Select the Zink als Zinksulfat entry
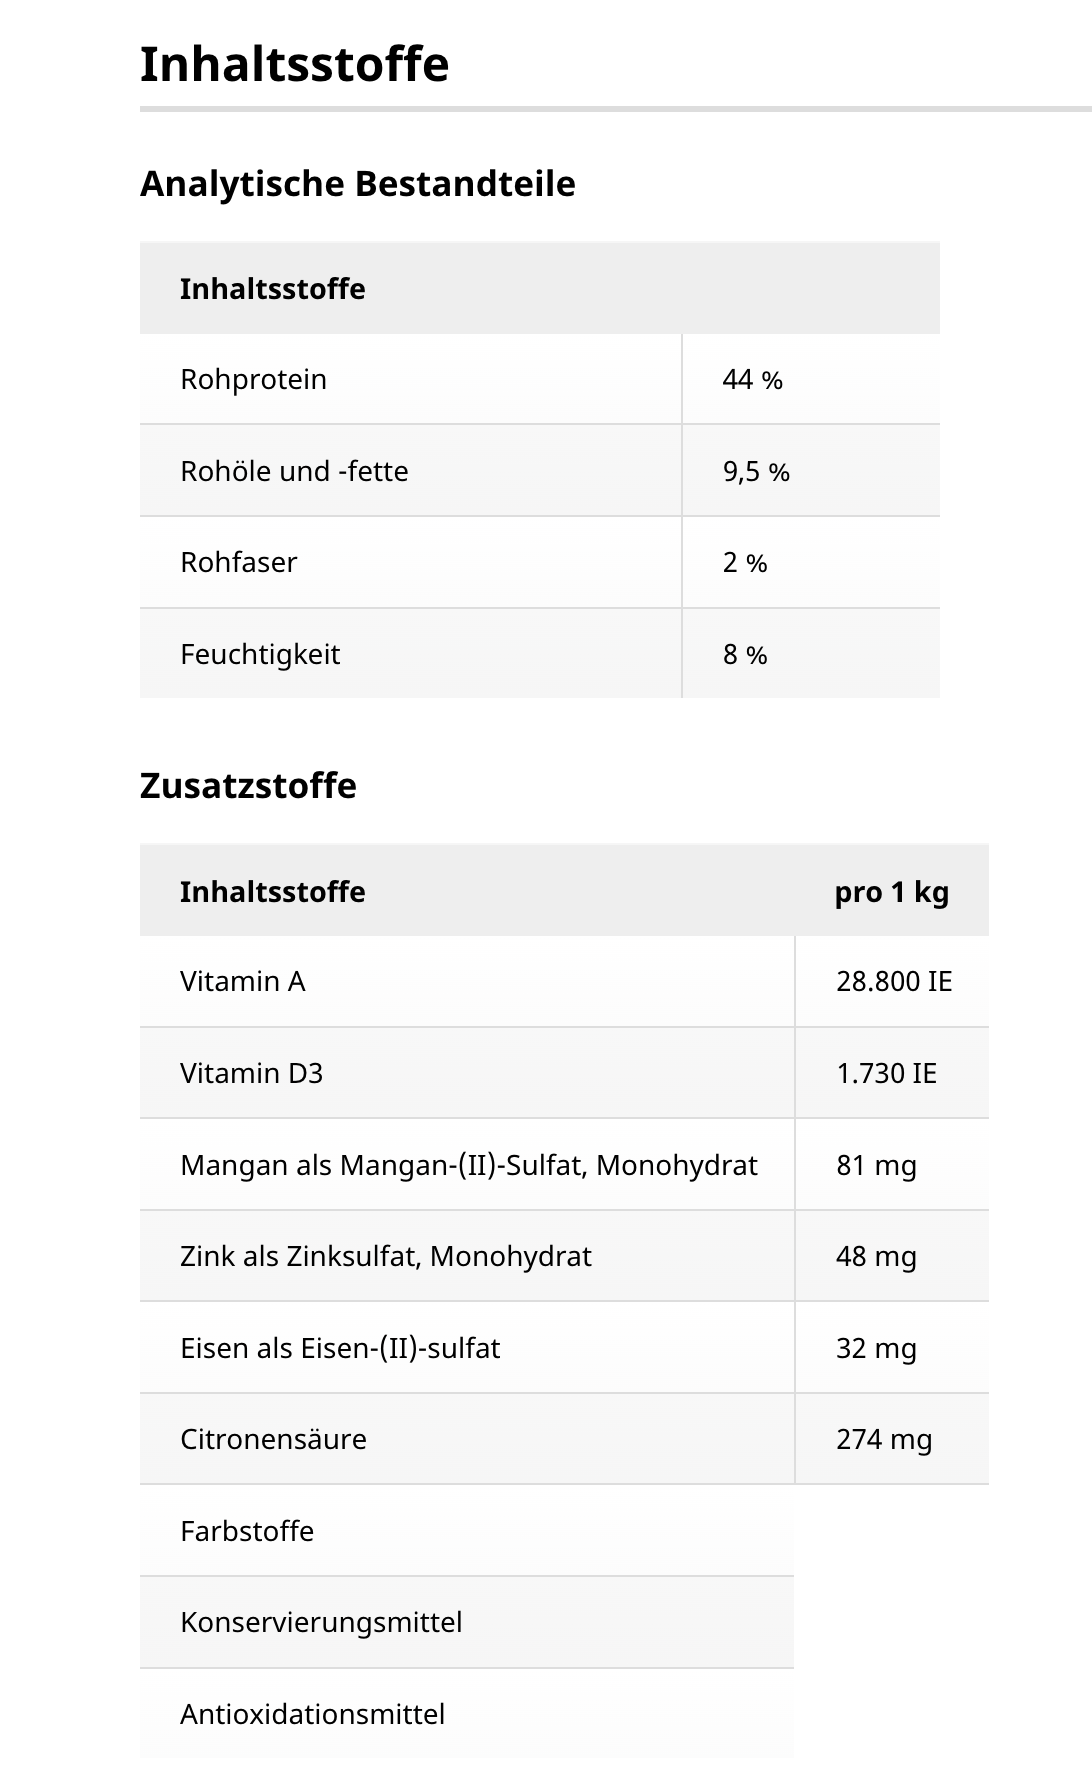The width and height of the screenshot is (1092, 1770). click(385, 1257)
